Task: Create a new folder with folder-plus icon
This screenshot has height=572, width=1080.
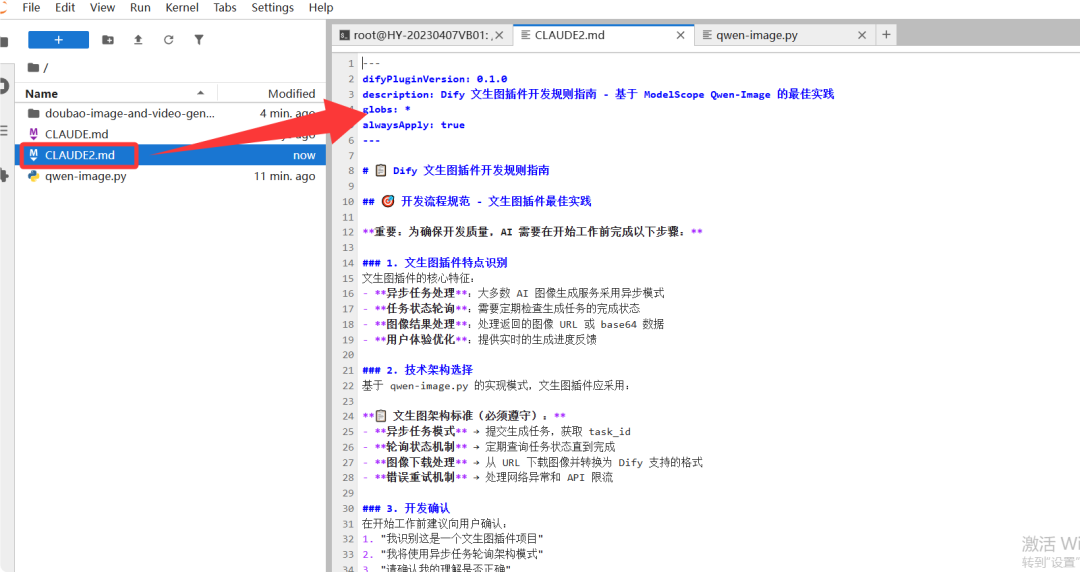Action: (x=108, y=40)
